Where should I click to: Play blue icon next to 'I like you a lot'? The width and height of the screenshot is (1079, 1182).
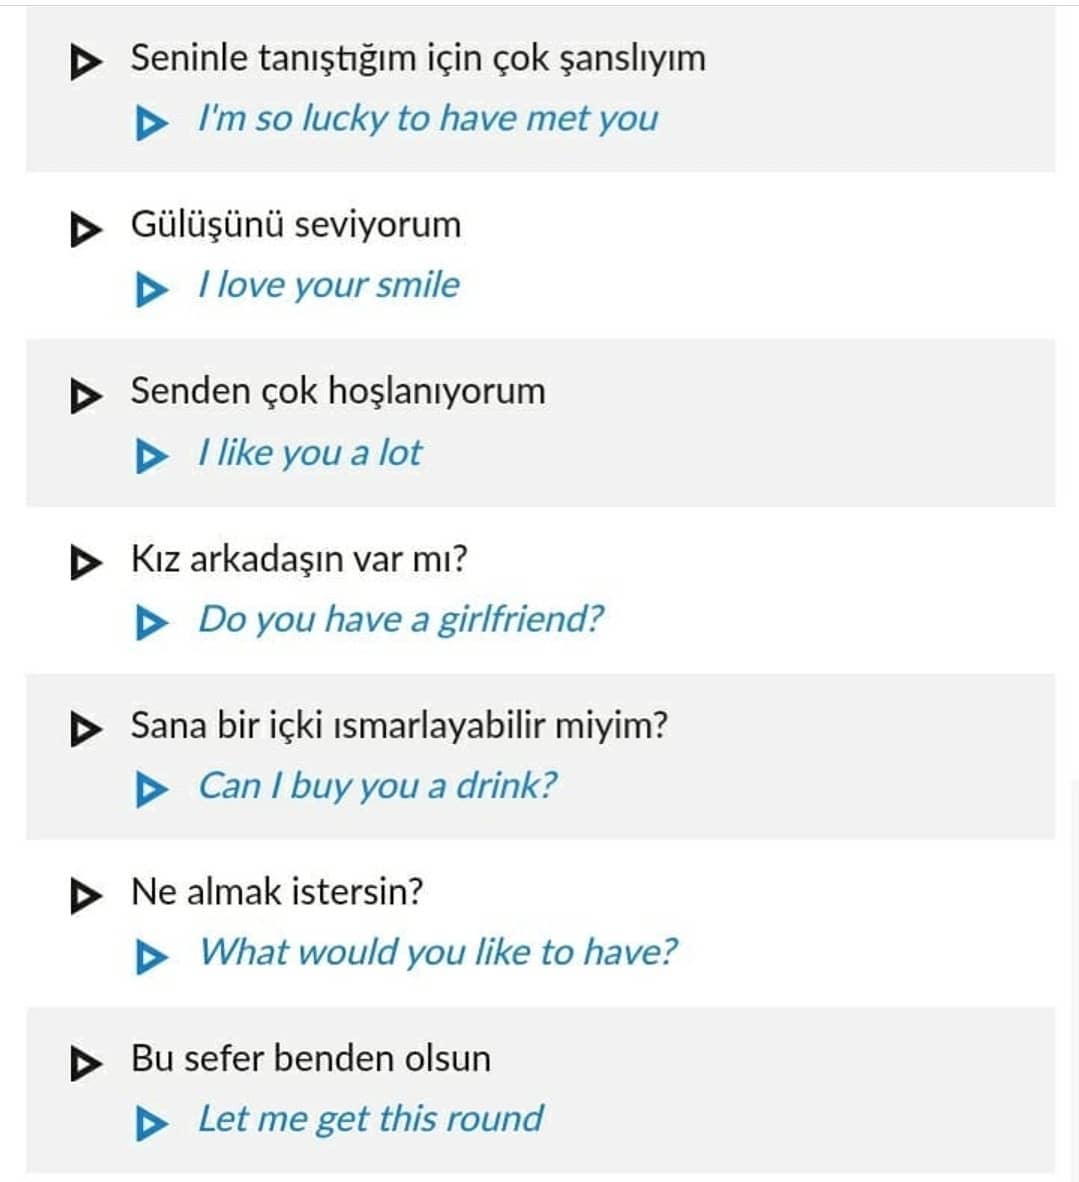152,457
